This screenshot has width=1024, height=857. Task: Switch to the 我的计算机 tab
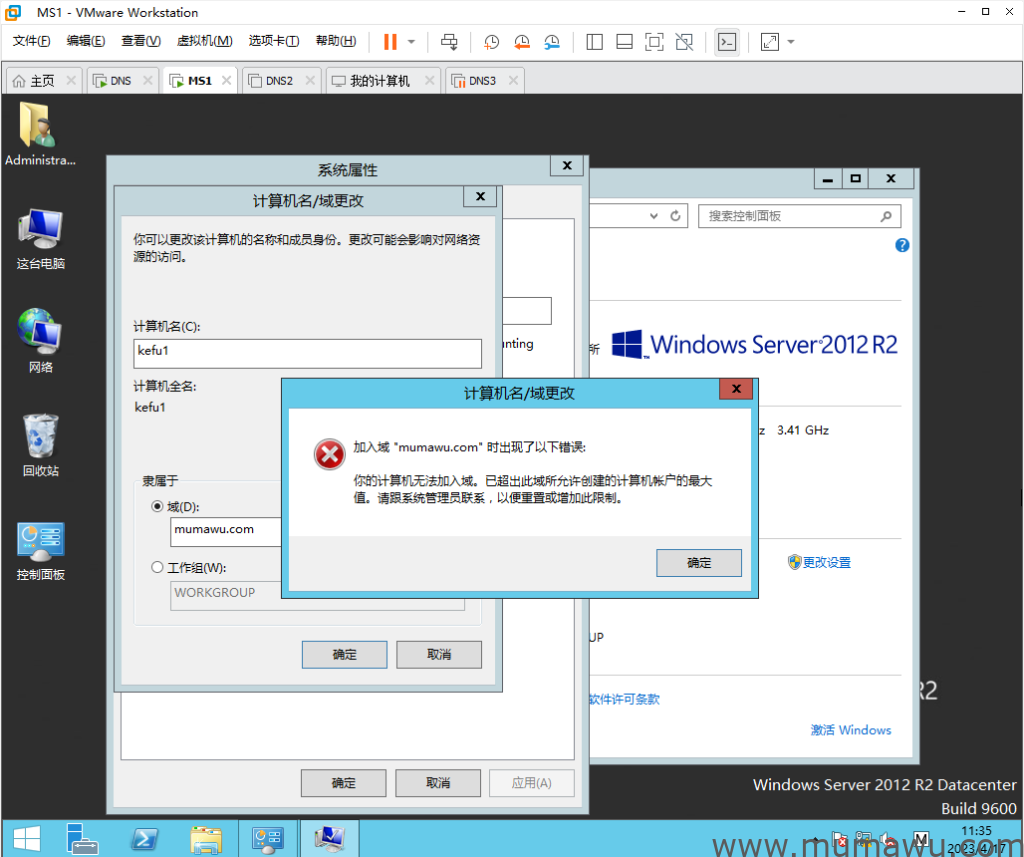click(x=379, y=81)
